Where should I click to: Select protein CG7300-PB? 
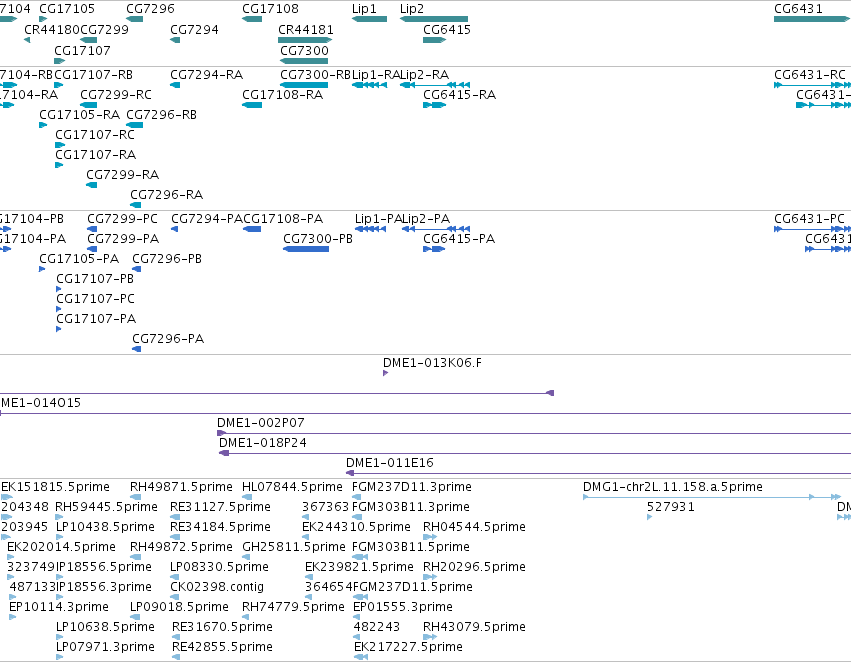tap(318, 239)
